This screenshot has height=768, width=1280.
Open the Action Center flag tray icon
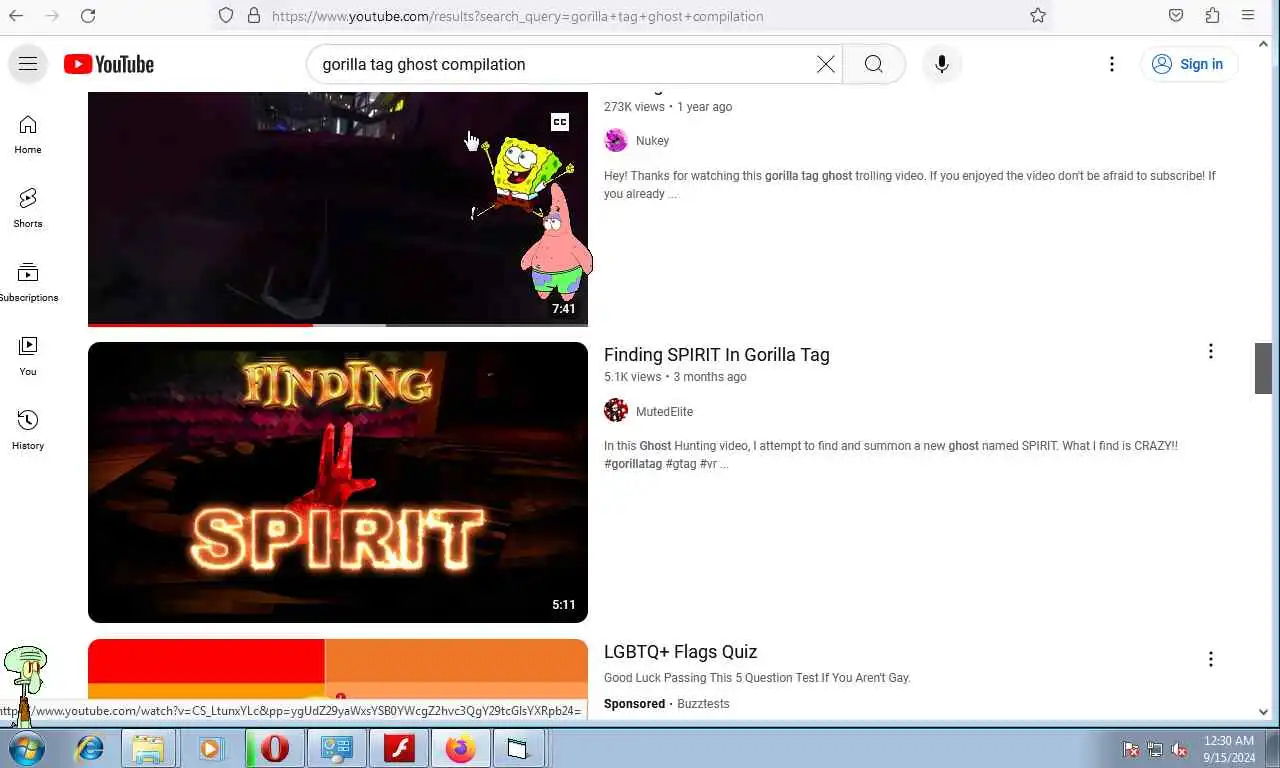[1131, 749]
